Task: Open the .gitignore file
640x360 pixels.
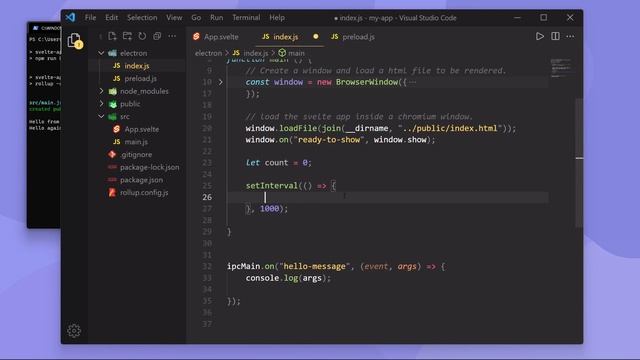Action: tap(136, 154)
